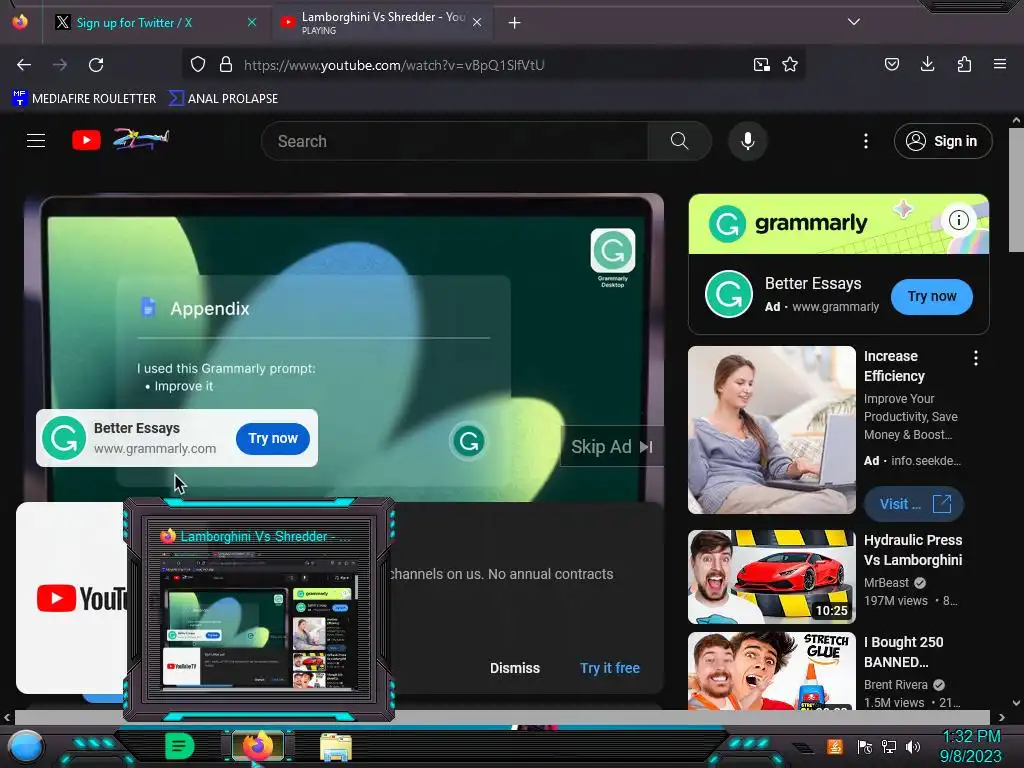Open Firefox application hamburger menu
The image size is (1024, 768).
pyautogui.click(x=1000, y=64)
